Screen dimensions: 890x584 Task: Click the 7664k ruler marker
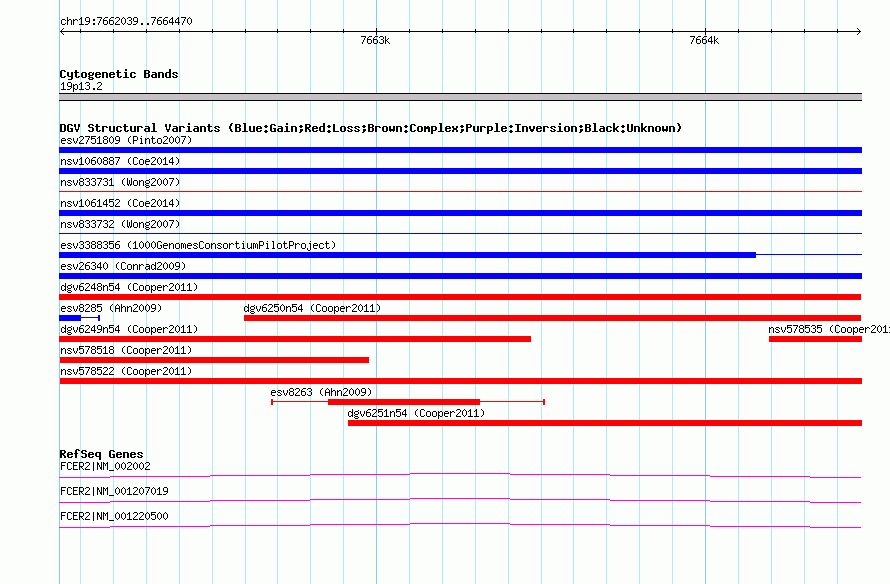coord(704,40)
